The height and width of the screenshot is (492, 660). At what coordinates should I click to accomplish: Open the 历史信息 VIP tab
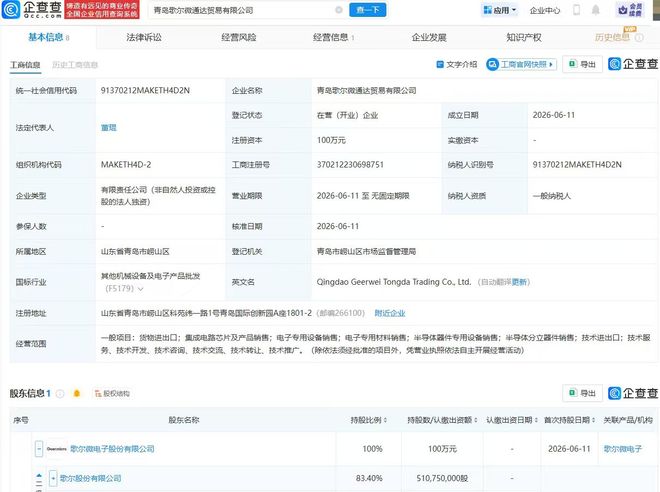[x=612, y=37]
